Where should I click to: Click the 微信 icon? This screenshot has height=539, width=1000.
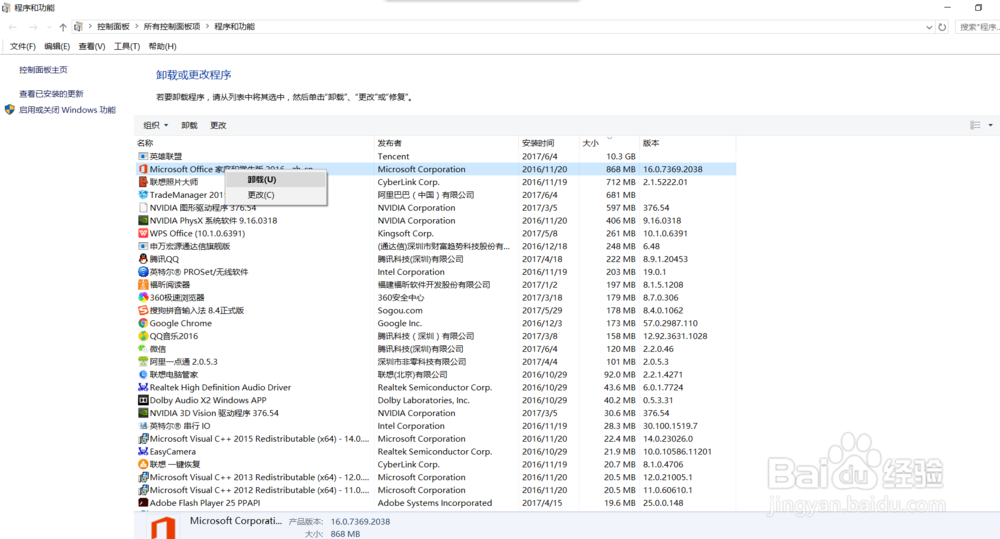click(143, 349)
